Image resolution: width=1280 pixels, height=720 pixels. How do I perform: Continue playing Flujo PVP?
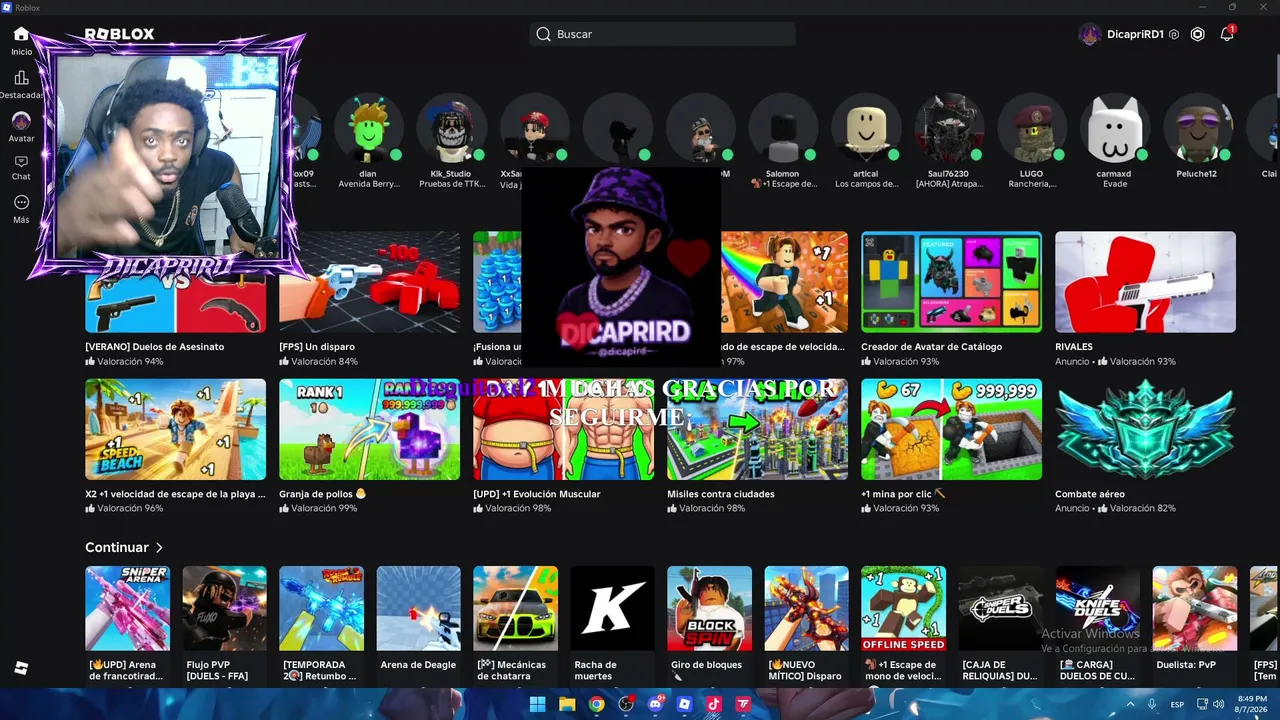tap(225, 624)
